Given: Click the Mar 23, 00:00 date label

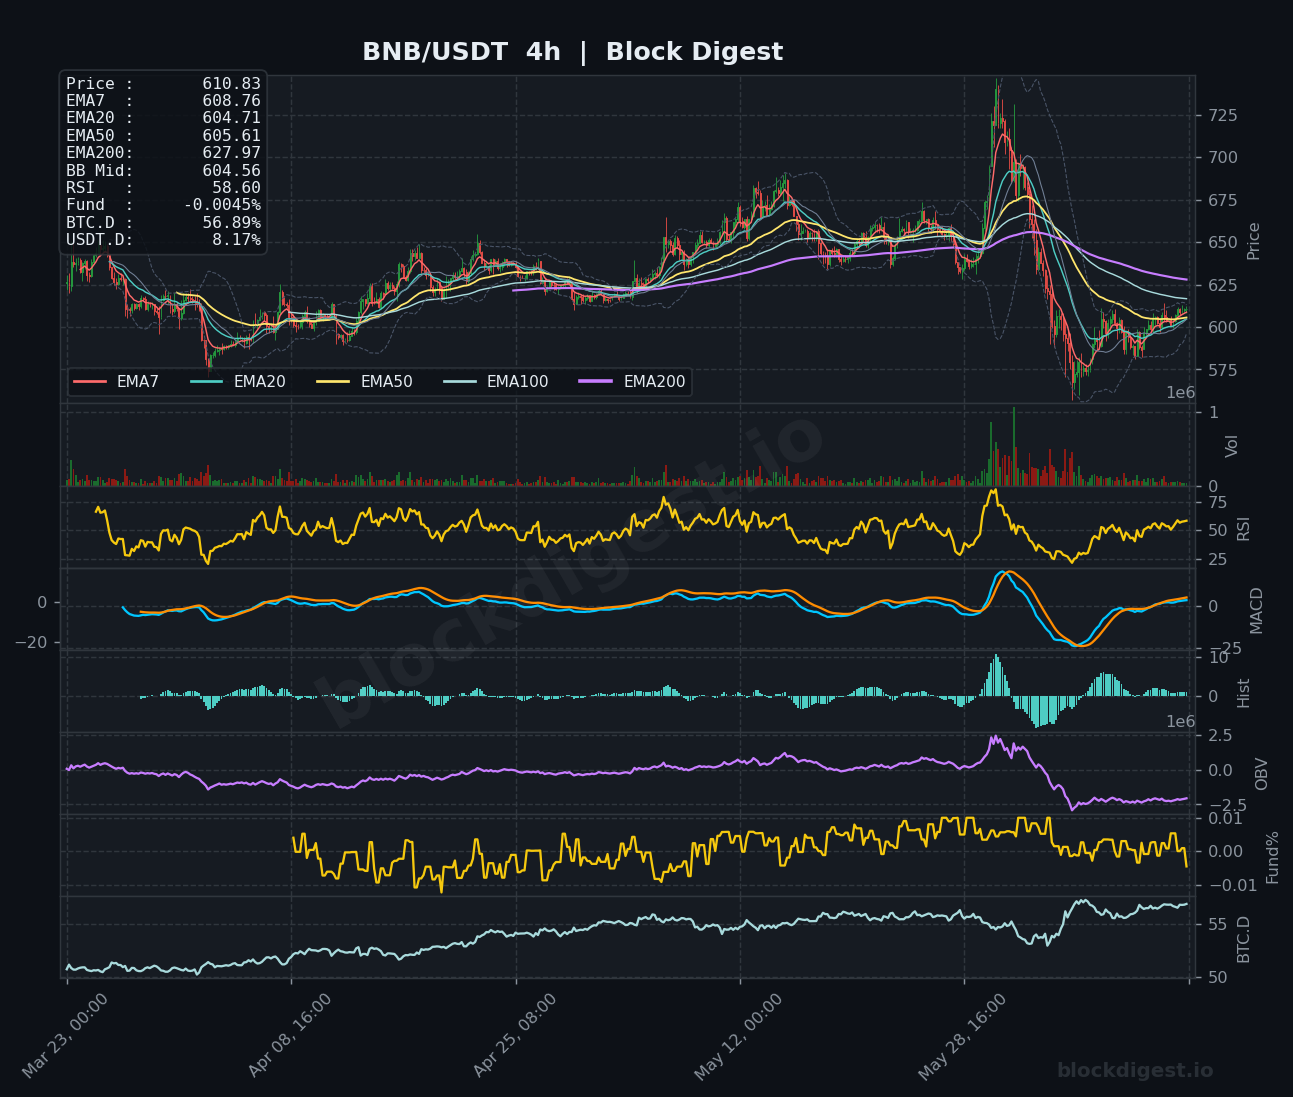Looking at the screenshot, I should tap(65, 1036).
